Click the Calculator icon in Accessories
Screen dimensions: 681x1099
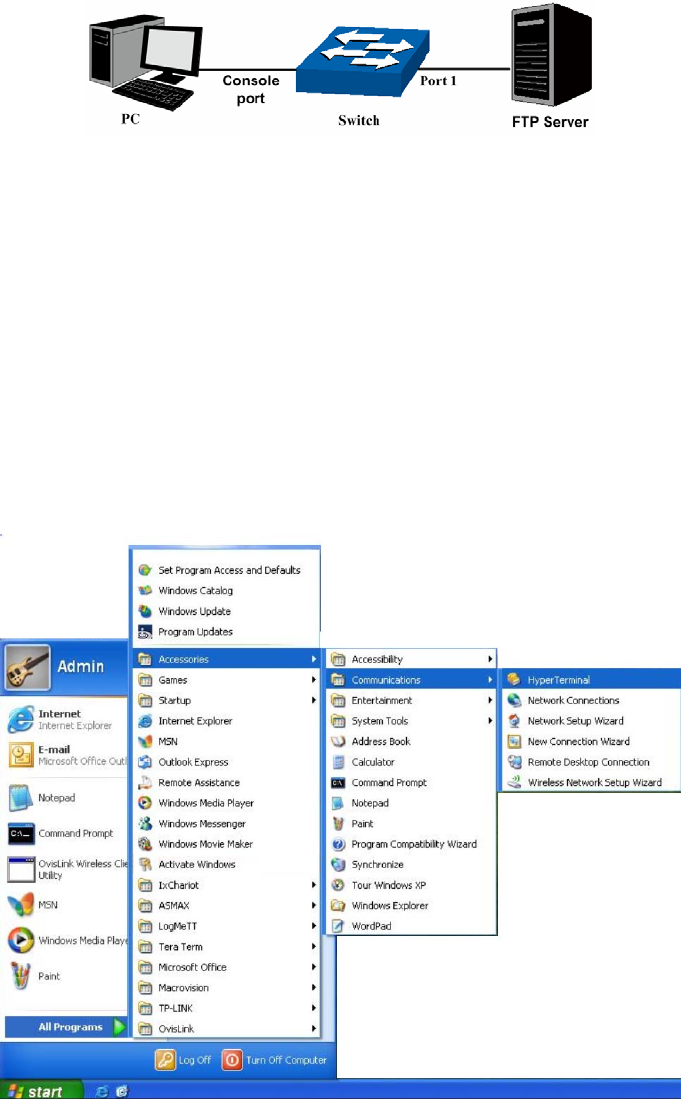[x=338, y=762]
